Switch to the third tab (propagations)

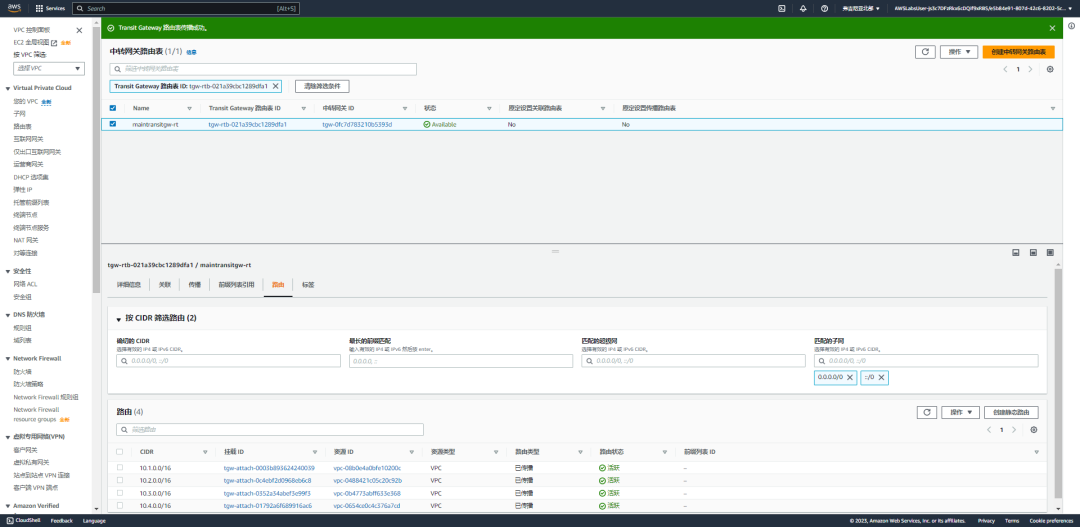click(x=194, y=284)
